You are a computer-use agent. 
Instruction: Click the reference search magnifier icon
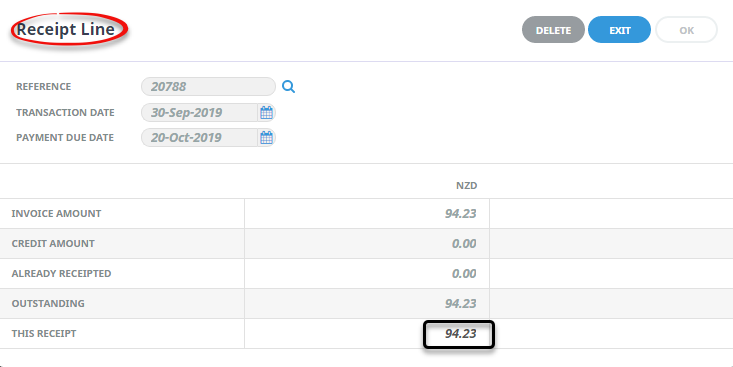click(x=288, y=86)
